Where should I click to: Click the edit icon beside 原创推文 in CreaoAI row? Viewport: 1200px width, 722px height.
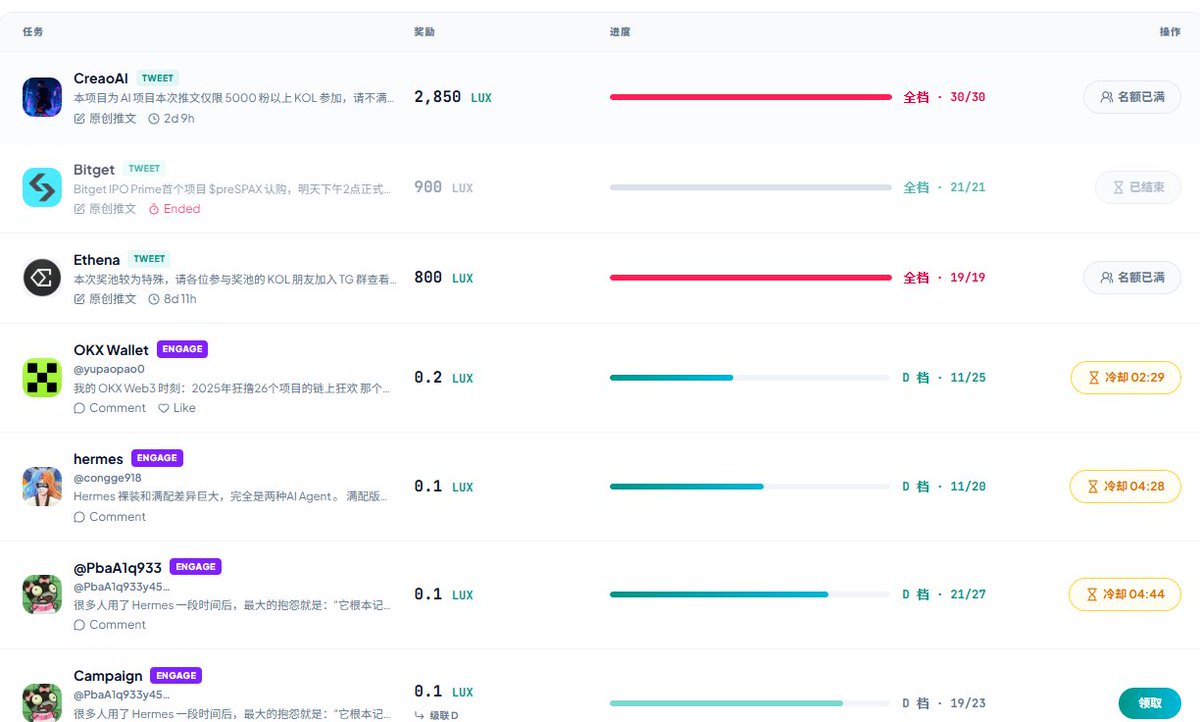click(80, 118)
